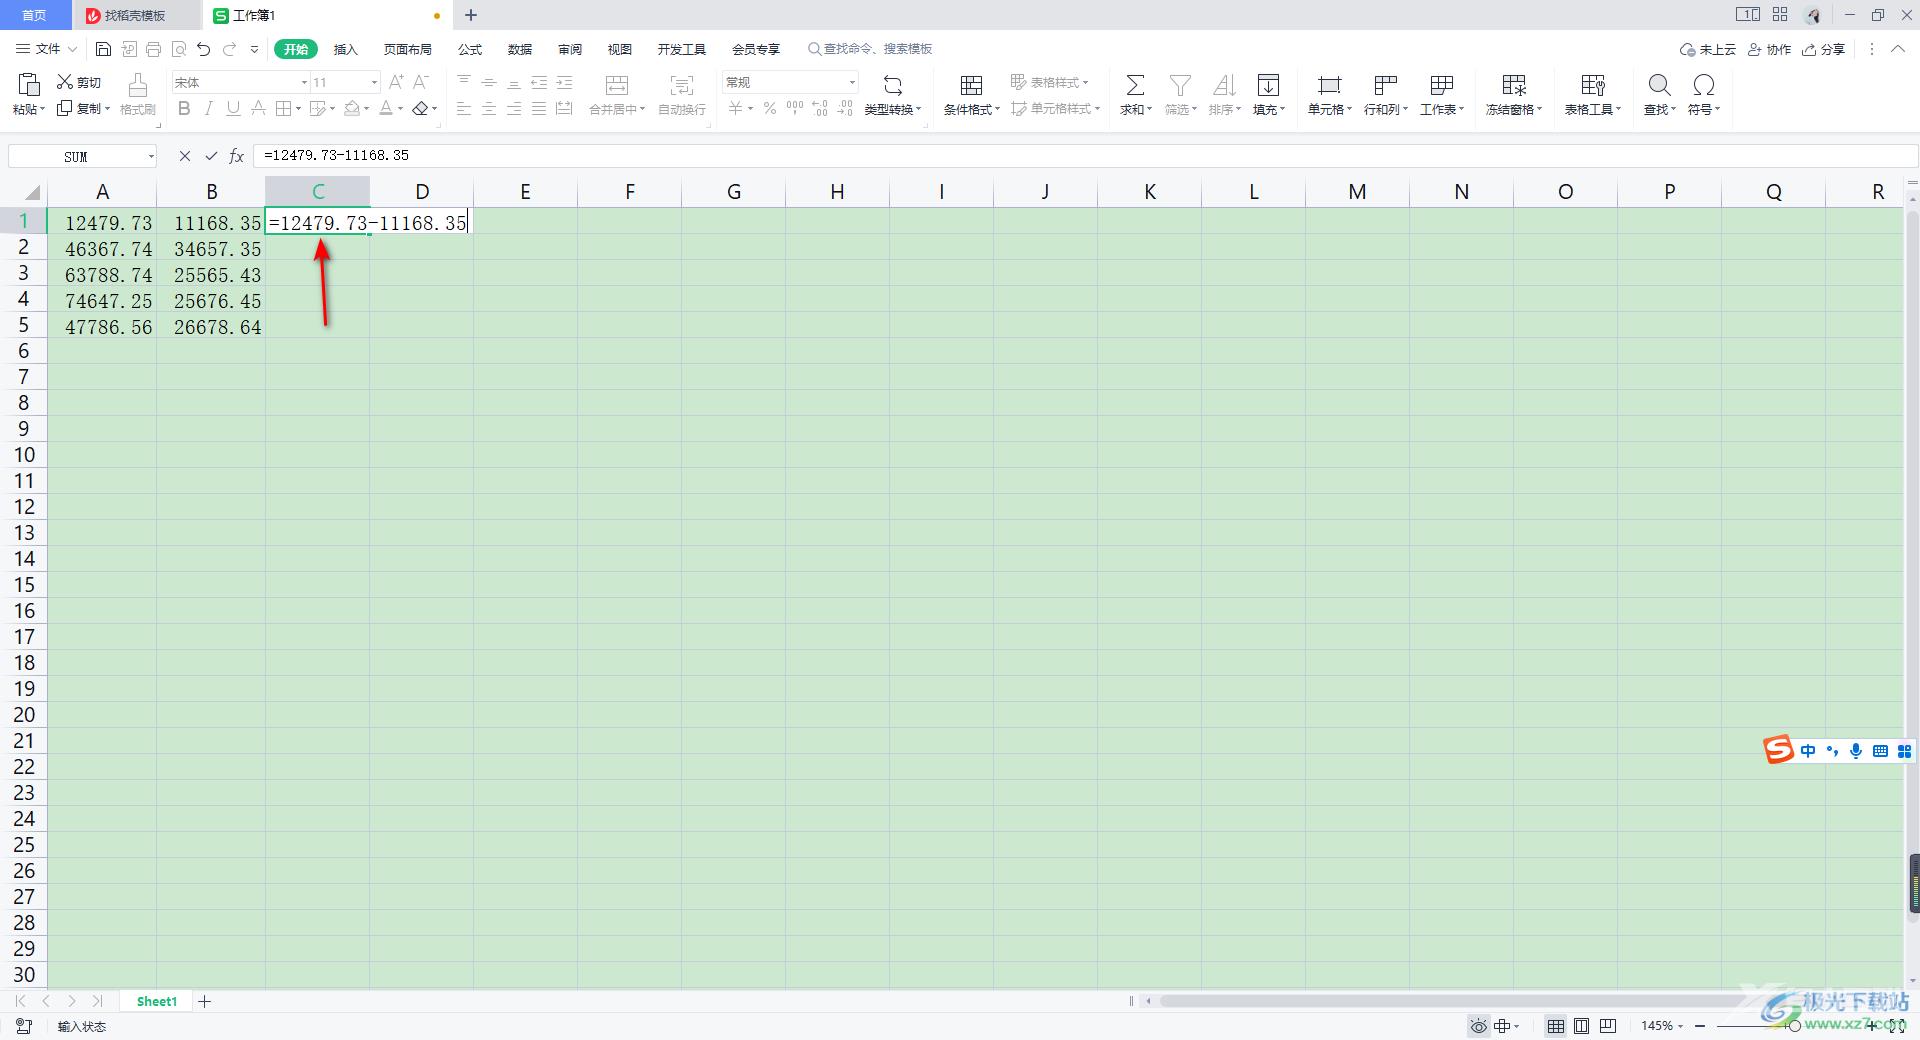Open the File menu
Screen dimensions: 1920x1040
click(47, 49)
